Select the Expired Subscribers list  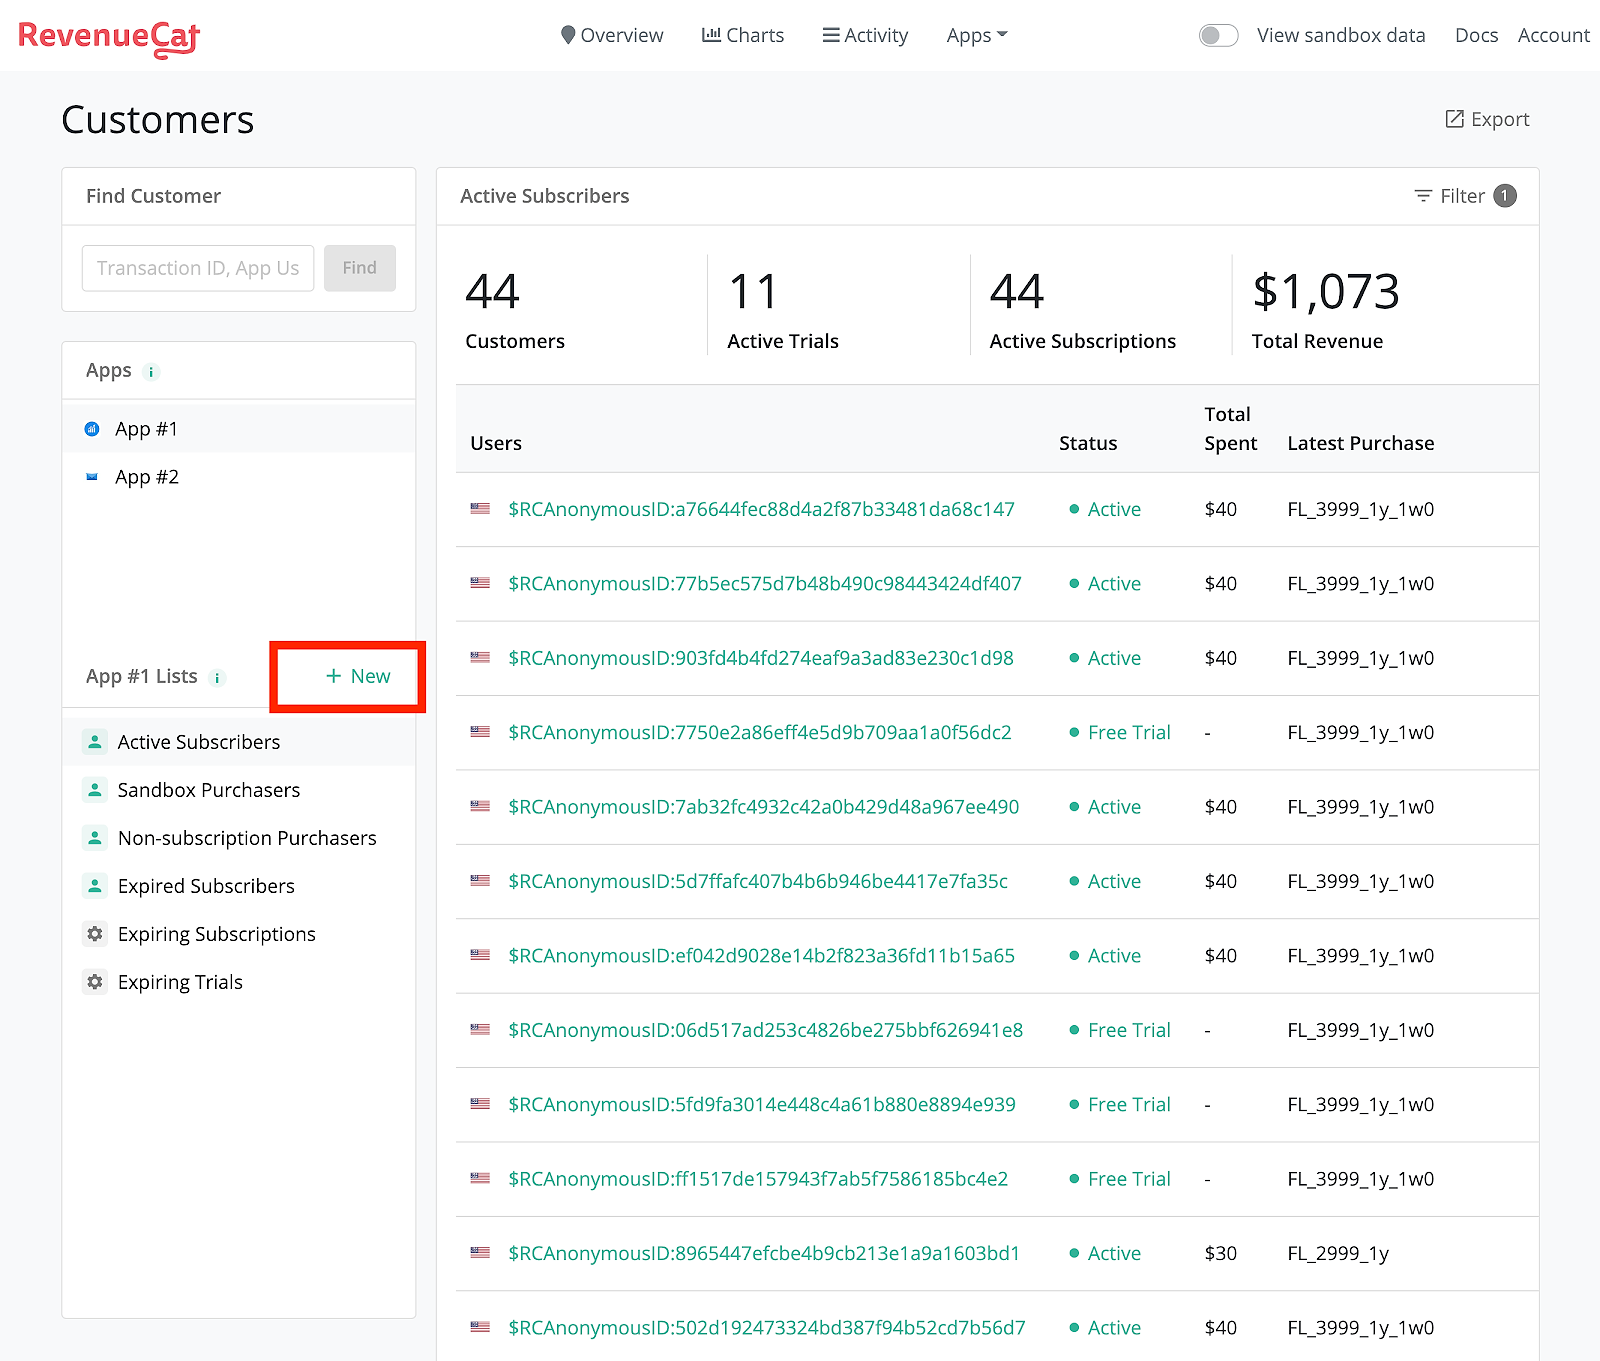[239, 886]
